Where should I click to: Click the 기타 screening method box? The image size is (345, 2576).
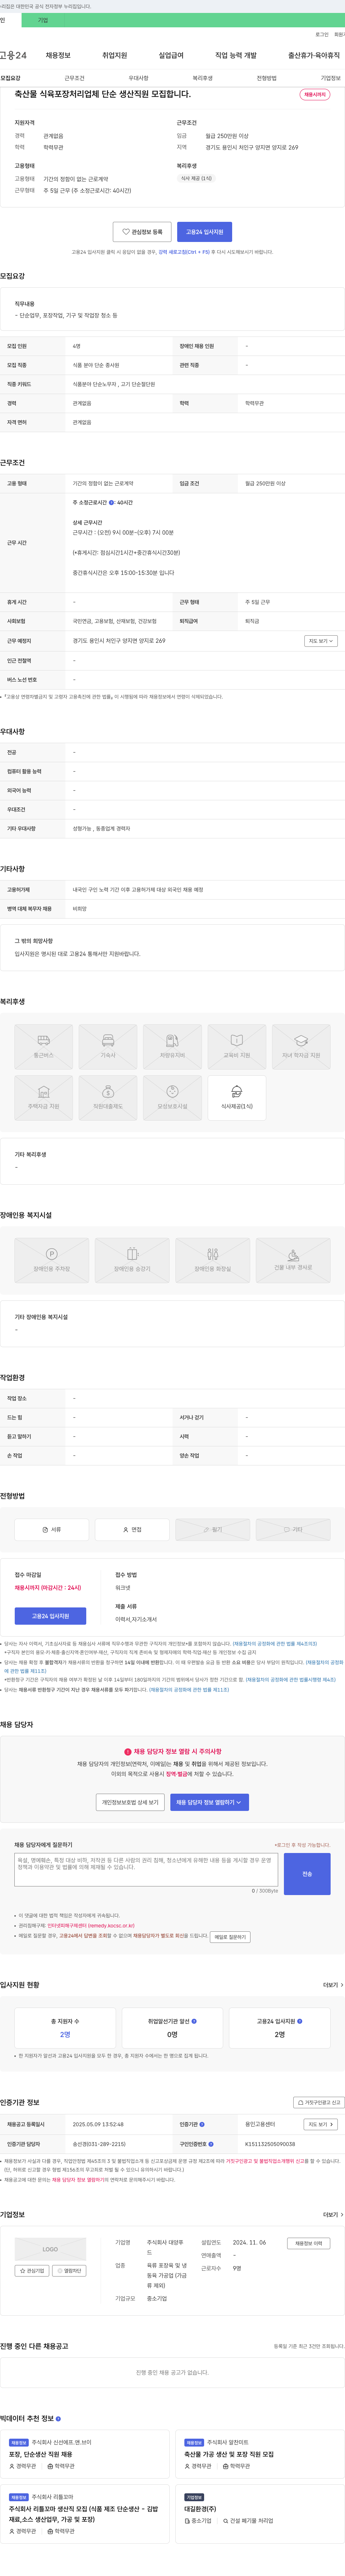pos(293,1530)
